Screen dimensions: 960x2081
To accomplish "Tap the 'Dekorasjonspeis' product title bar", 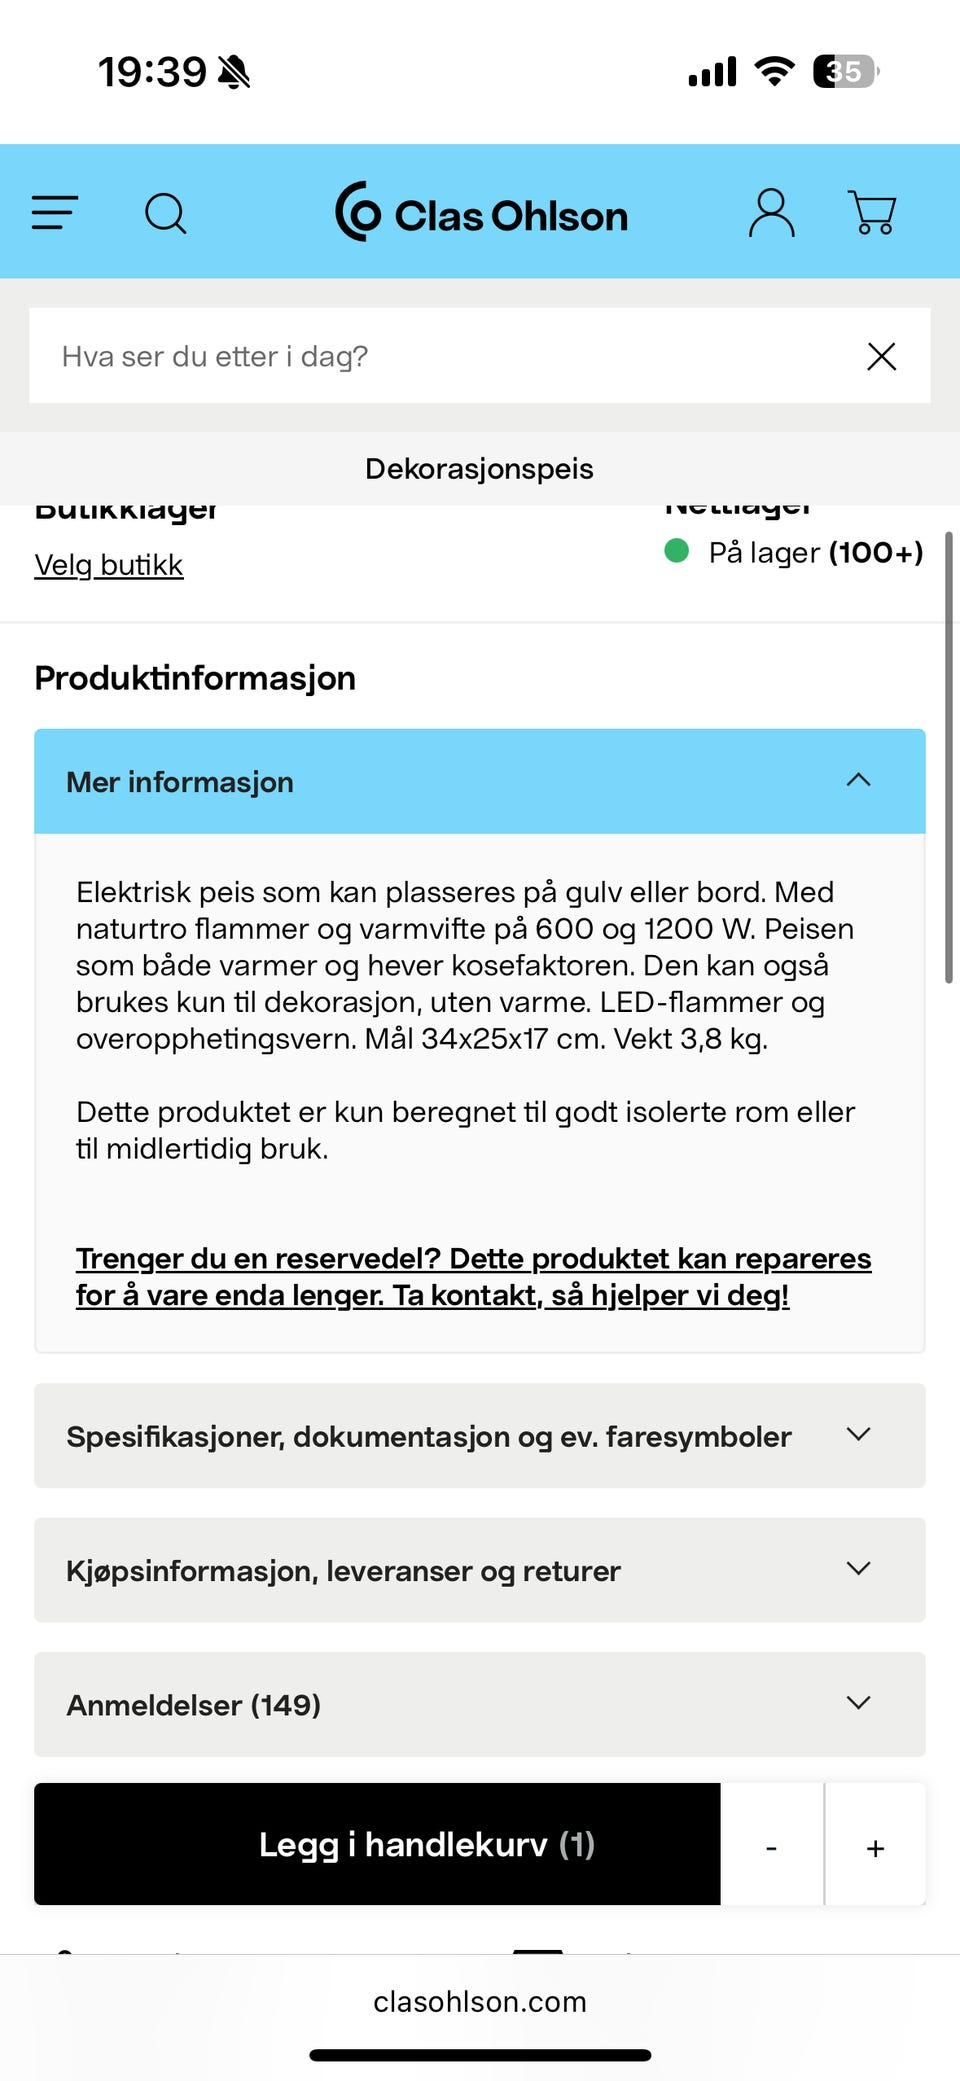I will [479, 468].
